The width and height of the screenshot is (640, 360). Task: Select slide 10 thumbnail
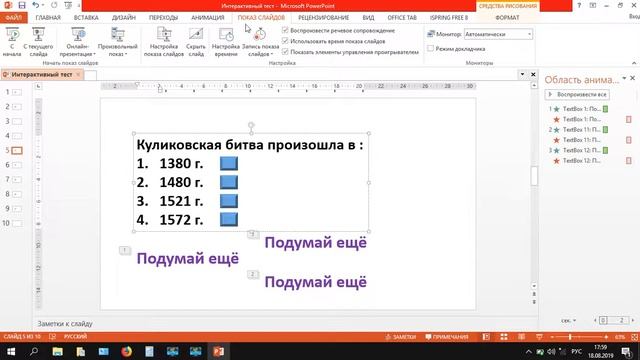click(17, 223)
